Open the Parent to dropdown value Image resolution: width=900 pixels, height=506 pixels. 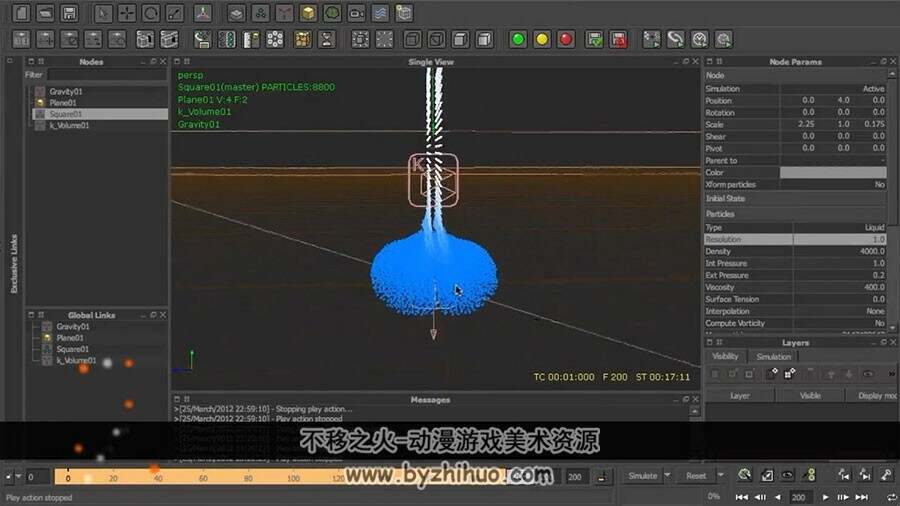click(x=833, y=161)
